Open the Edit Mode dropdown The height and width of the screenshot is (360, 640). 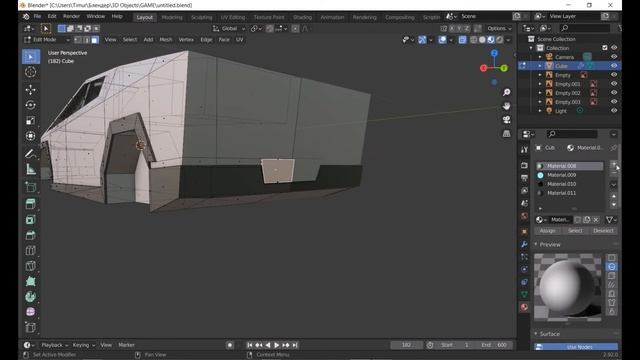pos(47,40)
